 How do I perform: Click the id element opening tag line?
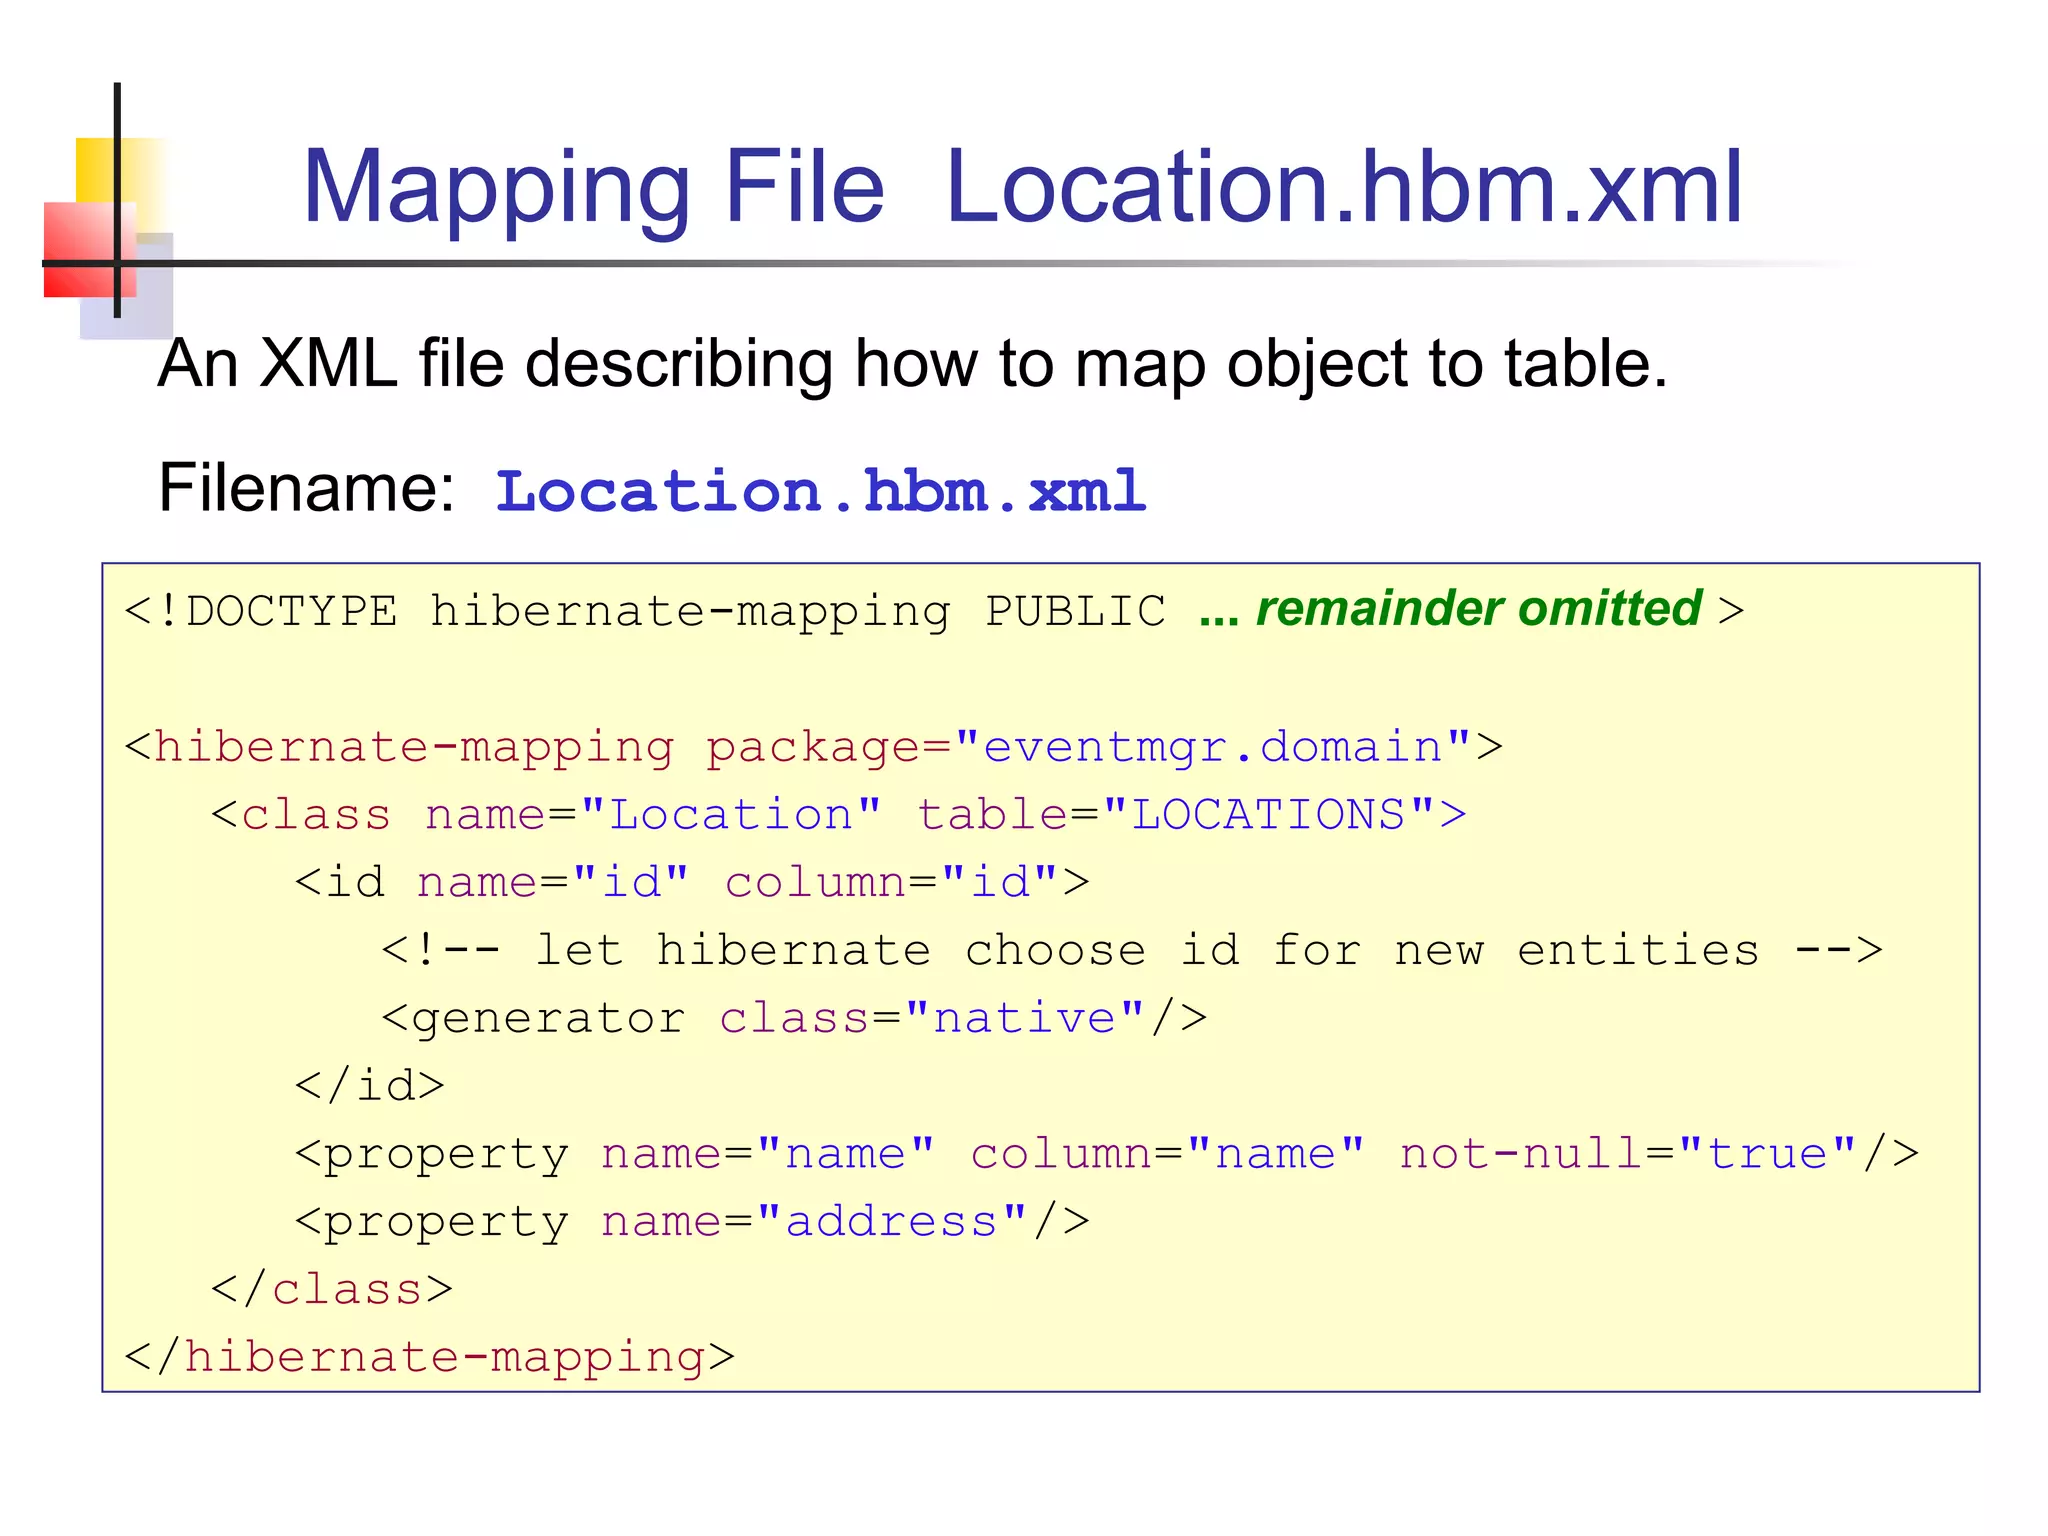[x=691, y=883]
